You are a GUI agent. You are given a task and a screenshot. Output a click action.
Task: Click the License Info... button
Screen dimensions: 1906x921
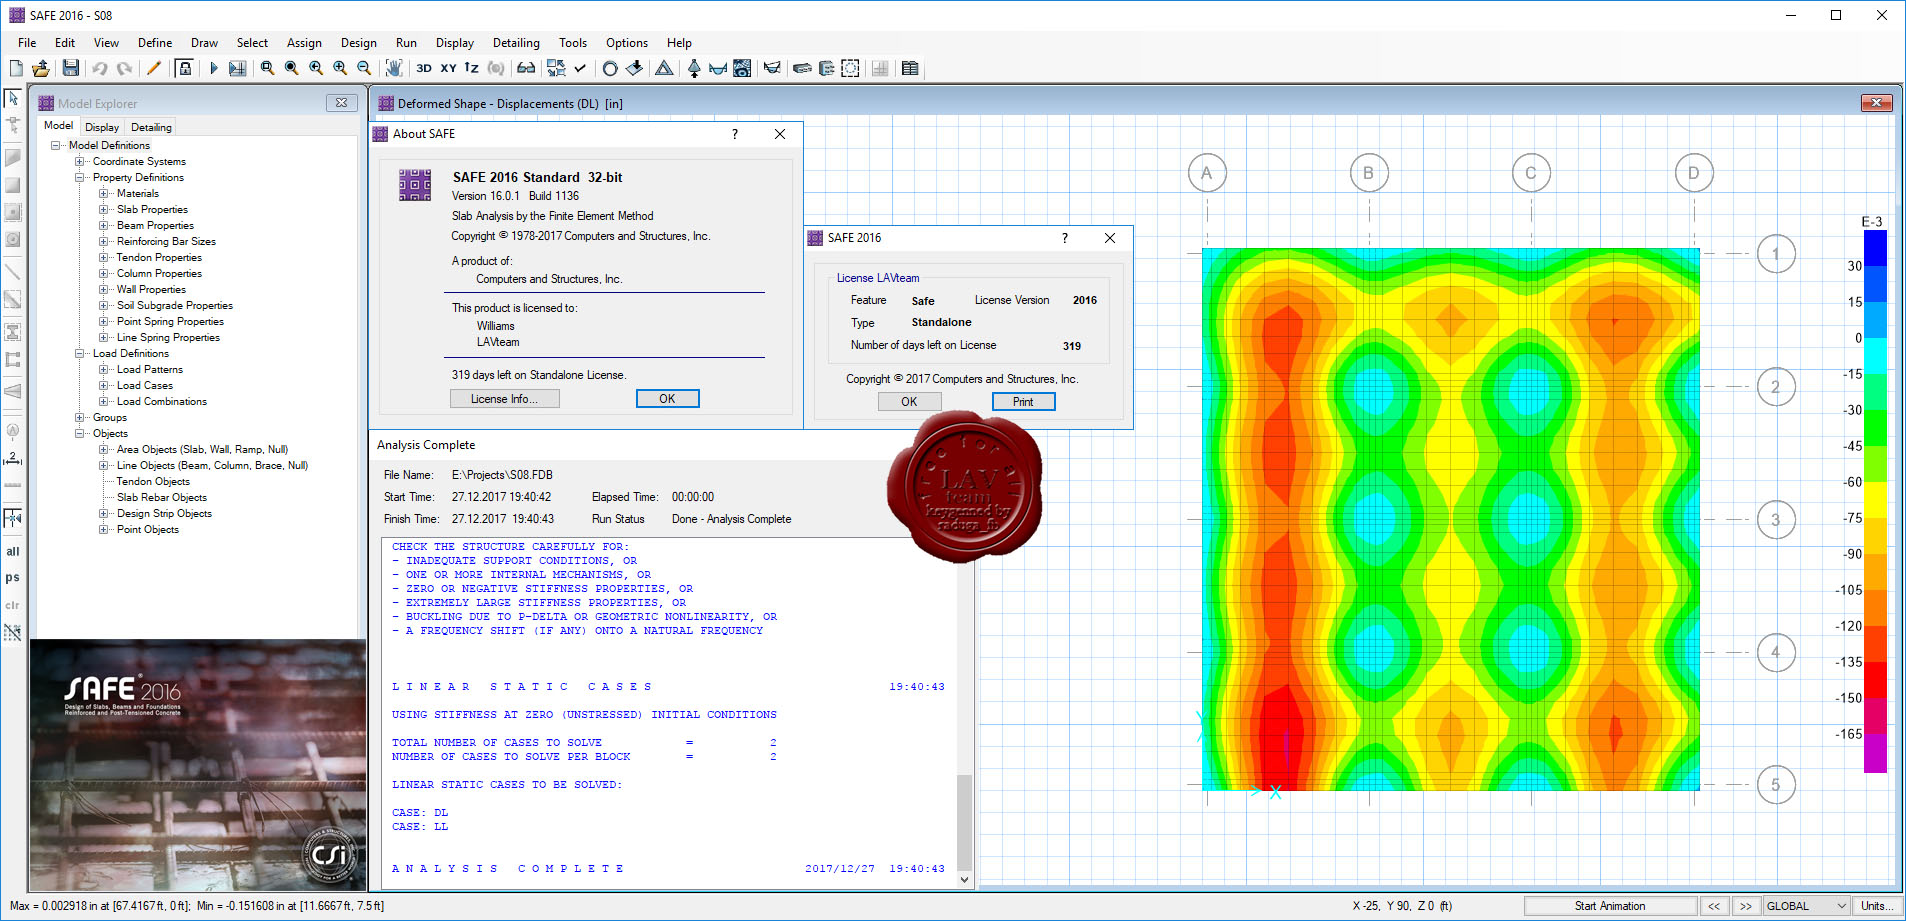[504, 398]
